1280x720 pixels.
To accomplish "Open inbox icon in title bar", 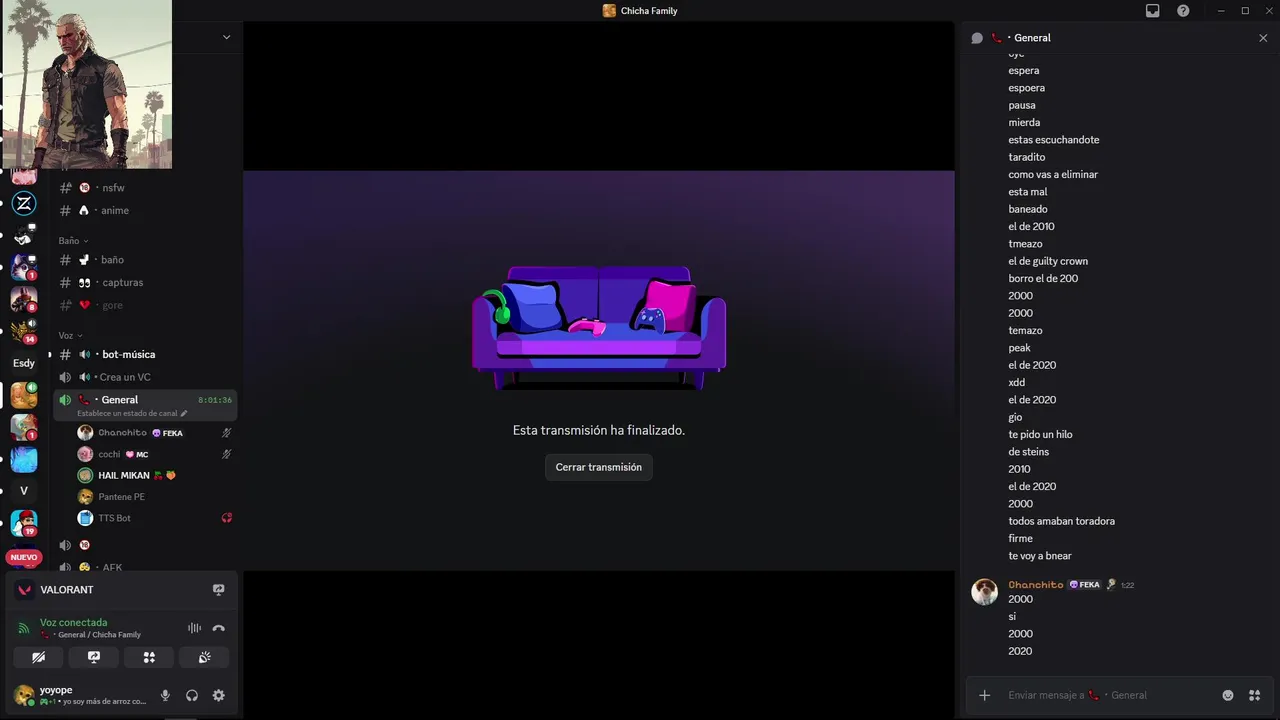I will tap(1153, 11).
